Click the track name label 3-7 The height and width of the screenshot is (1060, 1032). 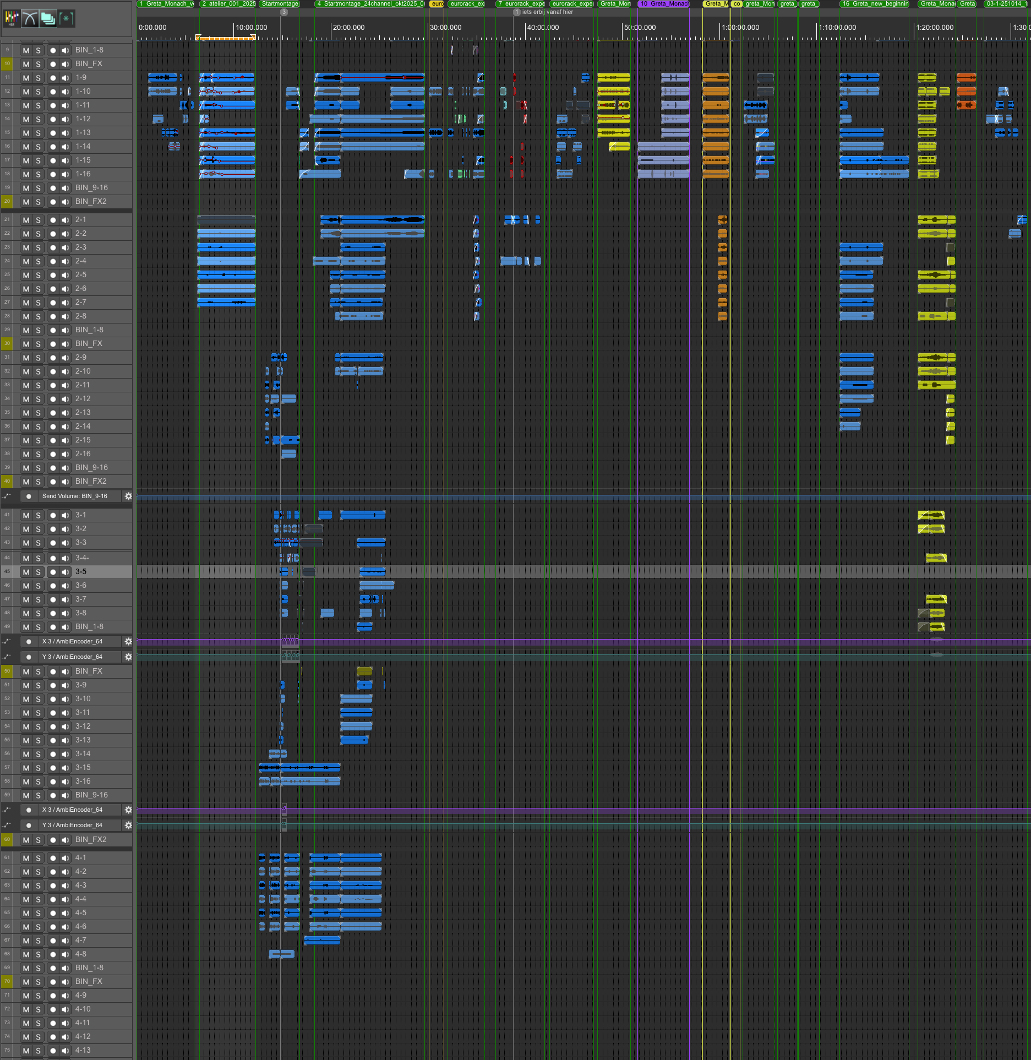coord(81,599)
